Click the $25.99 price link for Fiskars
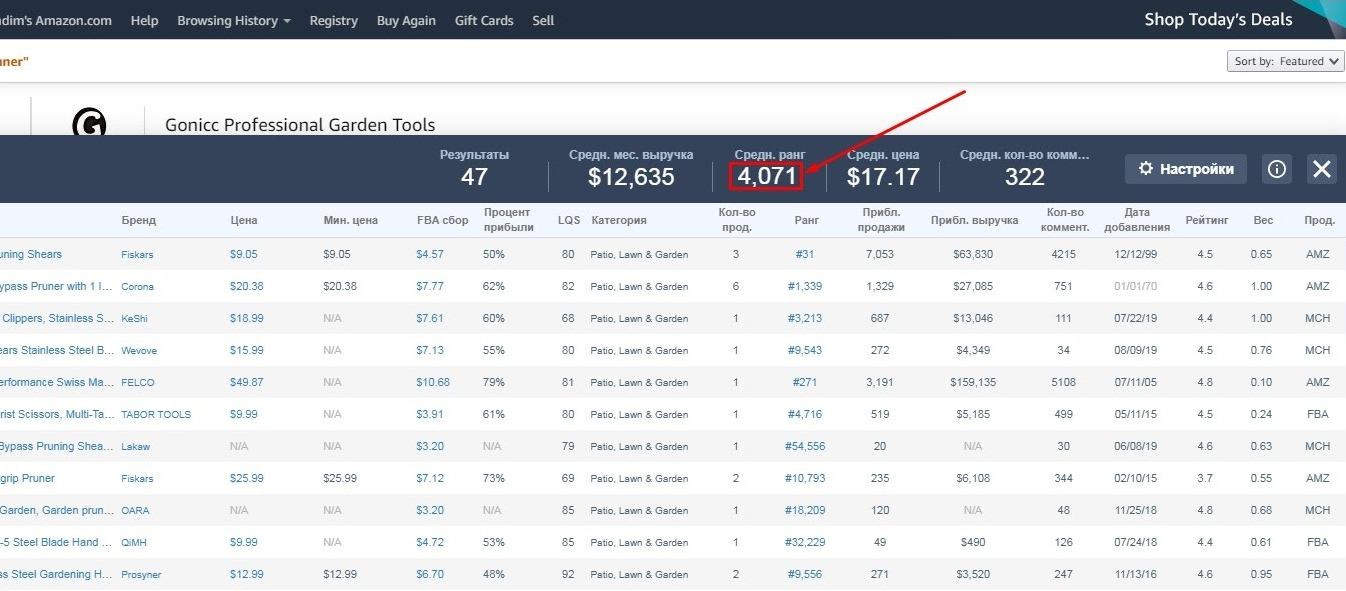This screenshot has width=1346, height=591. coord(246,479)
